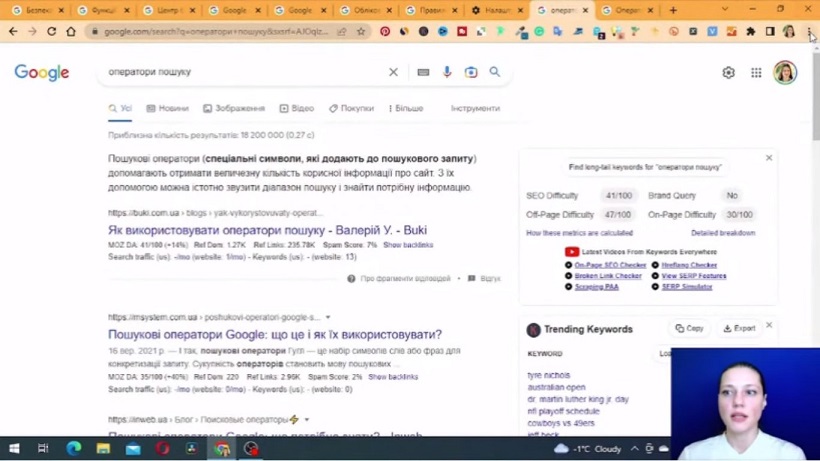Open the tab search dropdown
The image size is (820, 461).
725,9
